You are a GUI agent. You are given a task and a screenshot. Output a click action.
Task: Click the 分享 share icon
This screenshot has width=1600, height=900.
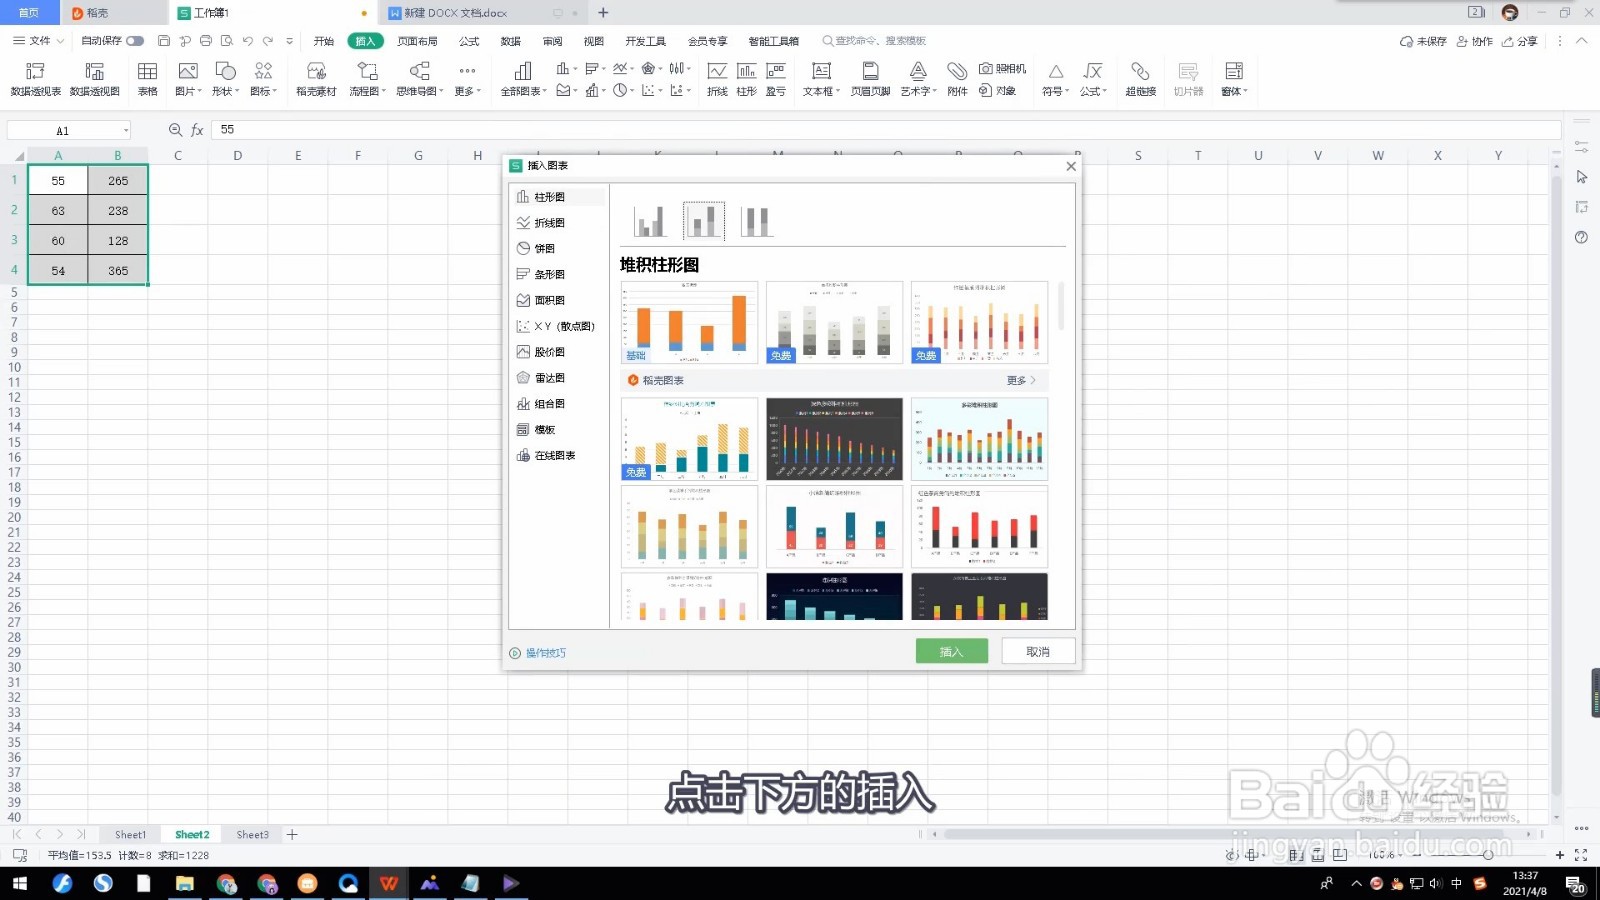tap(1519, 41)
